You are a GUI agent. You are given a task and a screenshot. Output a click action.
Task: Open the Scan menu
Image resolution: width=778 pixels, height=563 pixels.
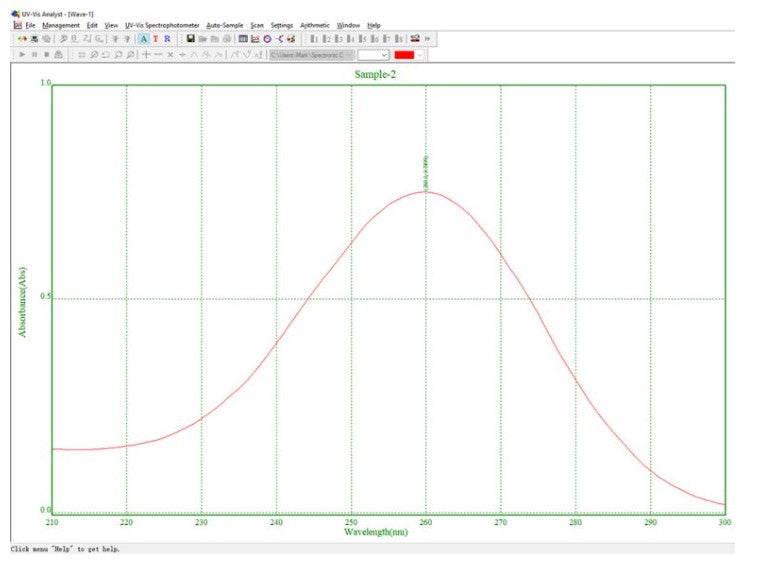[x=257, y=25]
